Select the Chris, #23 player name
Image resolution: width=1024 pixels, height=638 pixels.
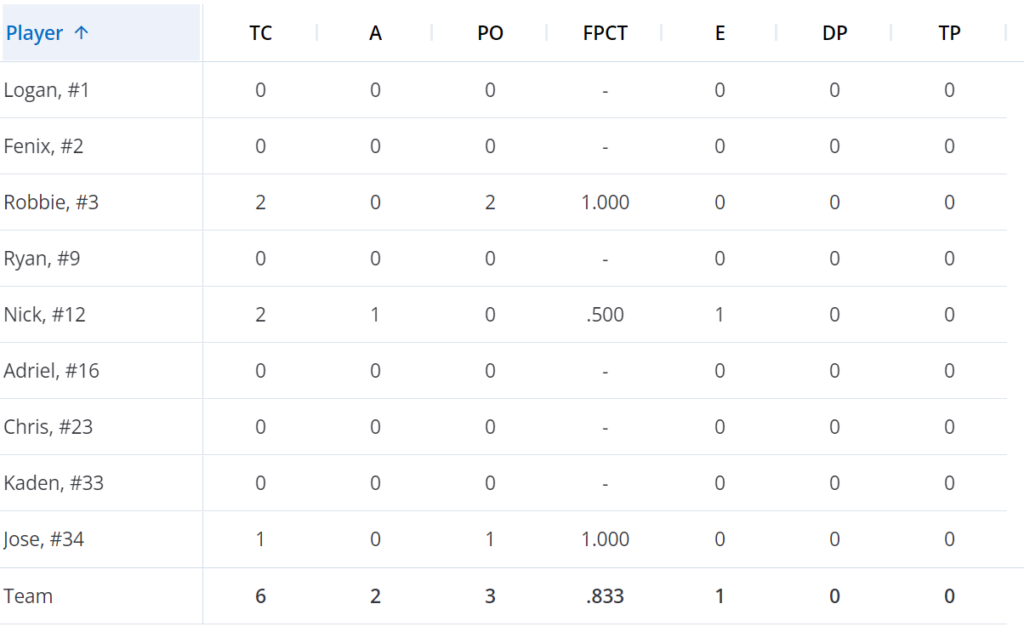(x=48, y=427)
